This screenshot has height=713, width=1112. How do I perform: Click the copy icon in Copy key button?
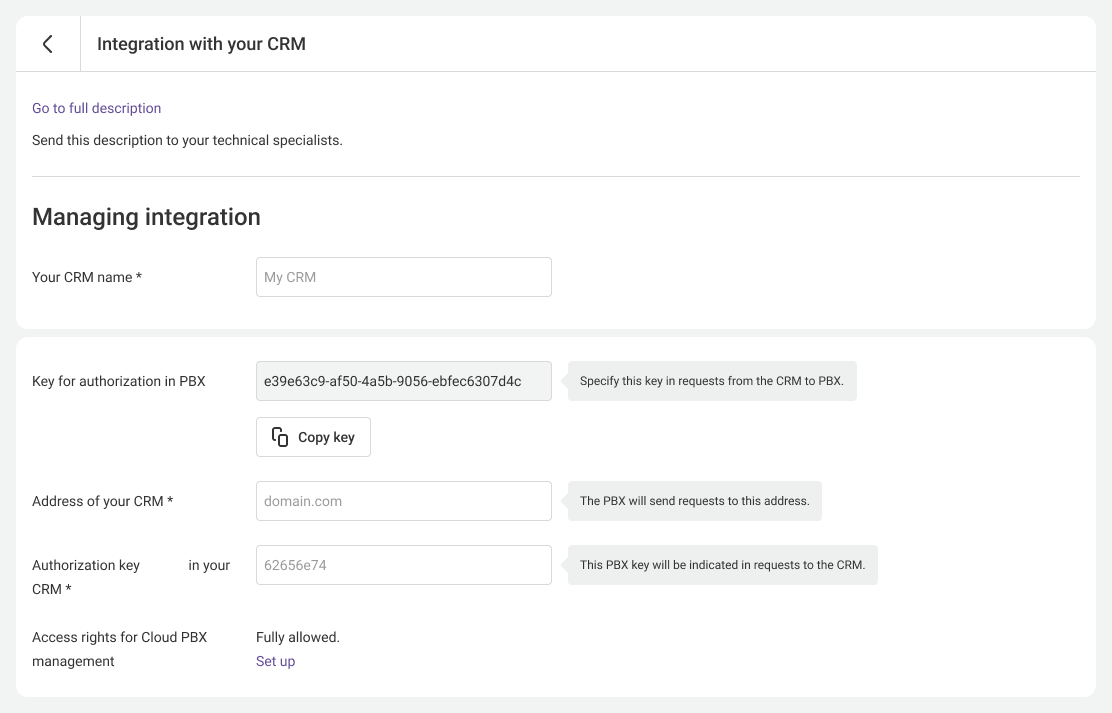point(280,437)
